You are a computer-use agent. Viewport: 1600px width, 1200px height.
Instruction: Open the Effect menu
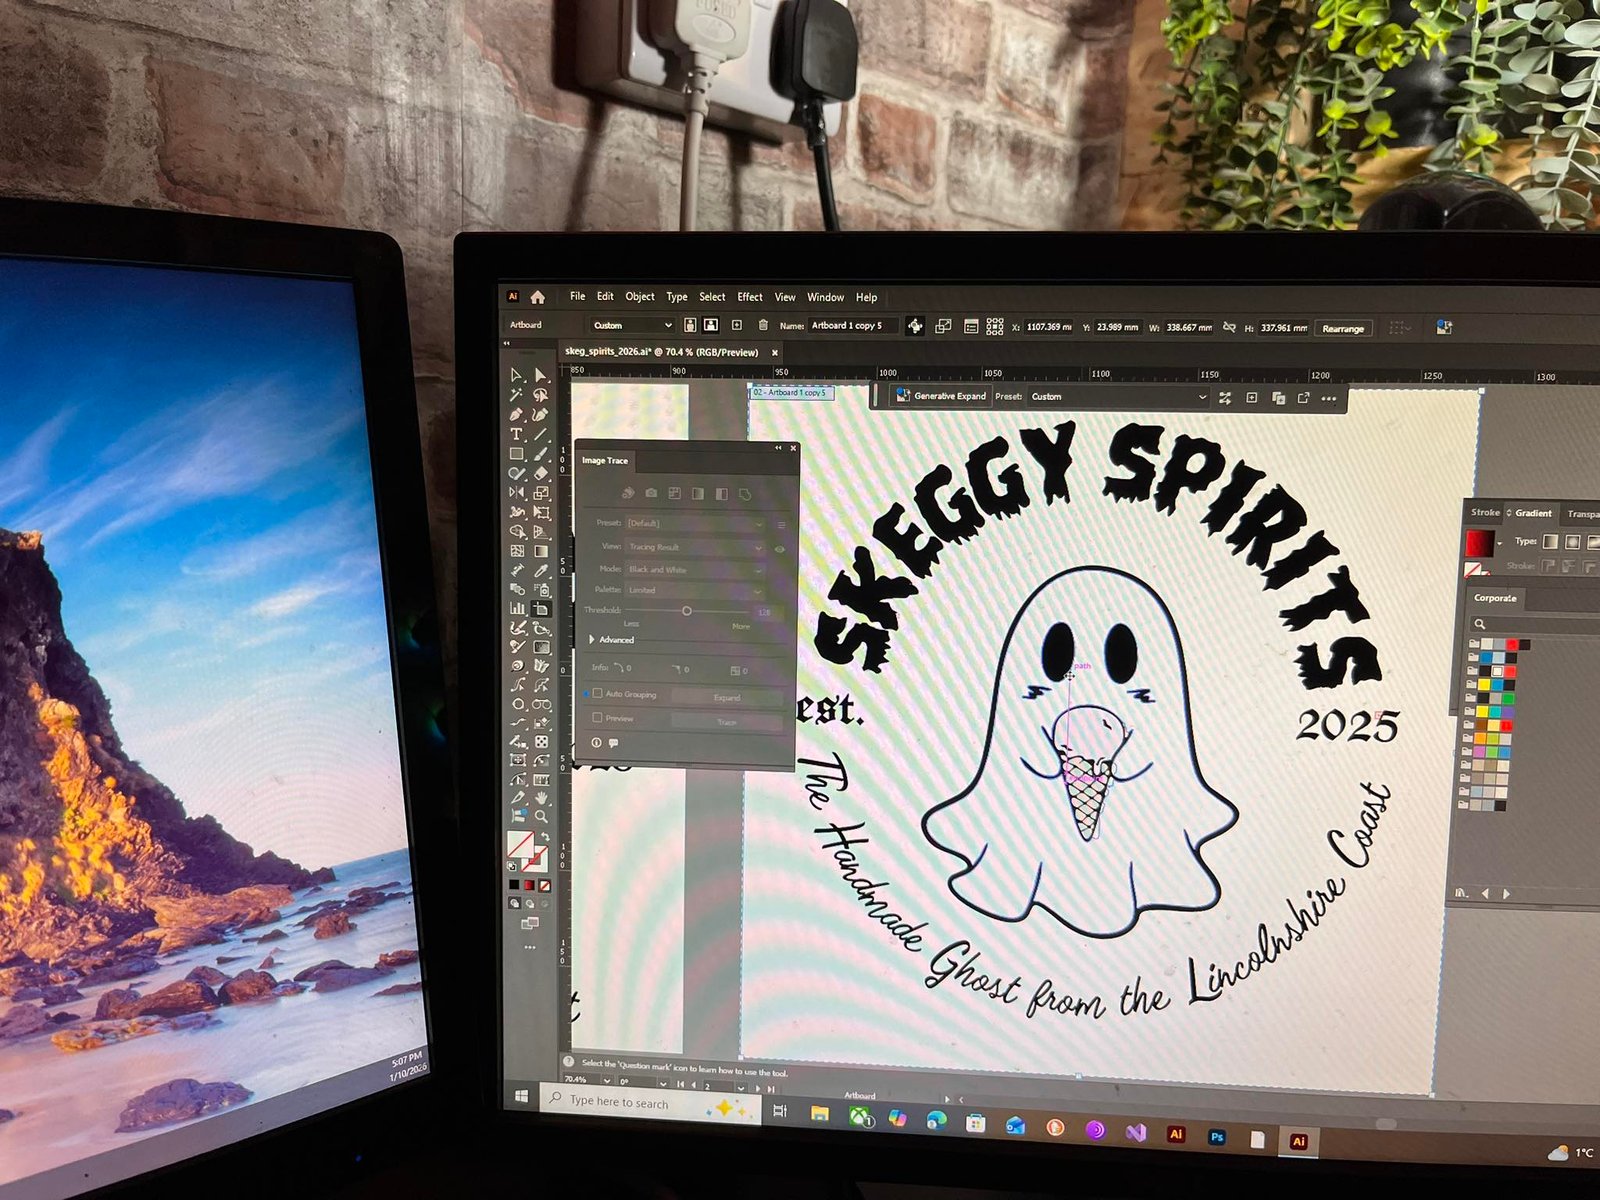pos(749,297)
